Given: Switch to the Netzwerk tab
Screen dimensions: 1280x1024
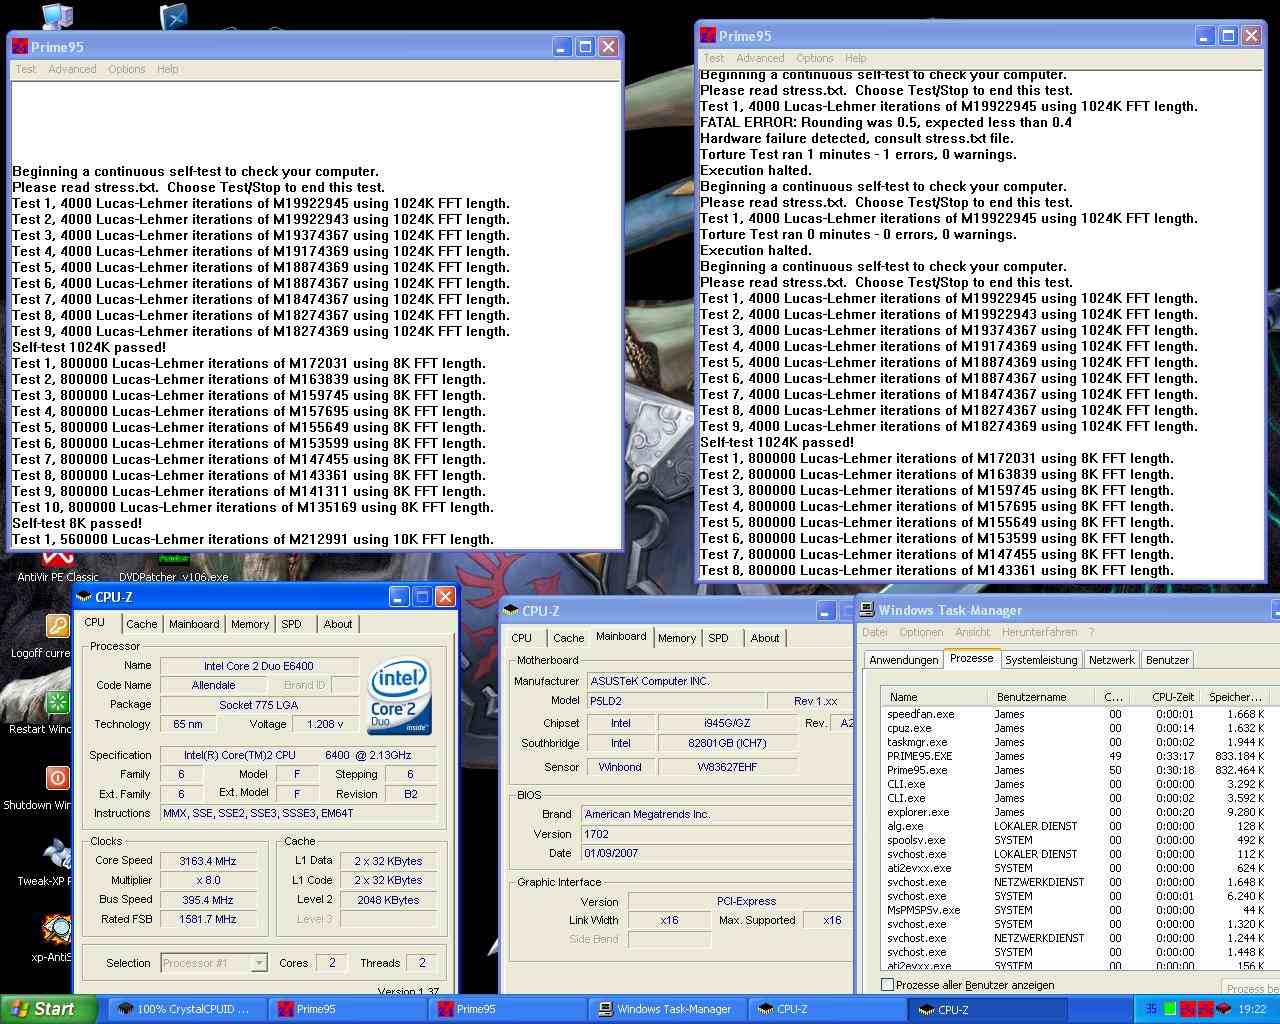Looking at the screenshot, I should coord(1112,660).
